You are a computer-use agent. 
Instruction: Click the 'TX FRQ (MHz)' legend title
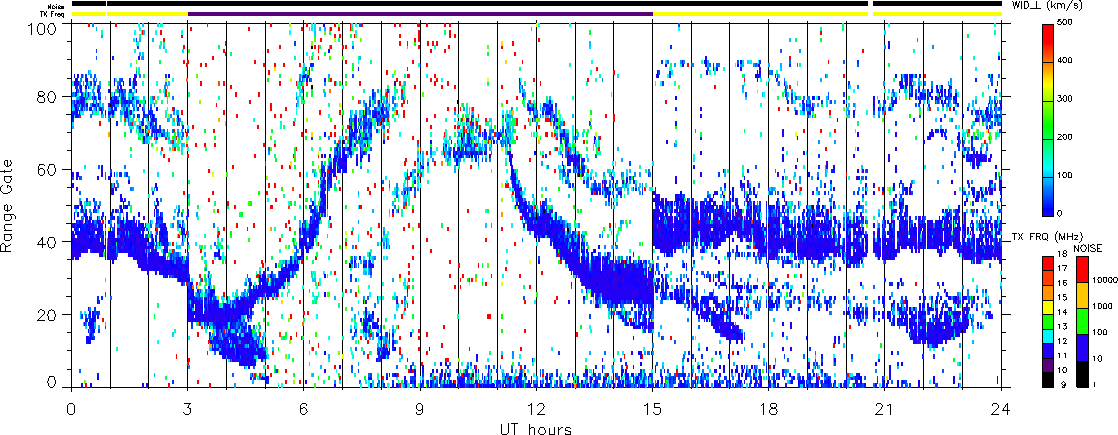(1047, 237)
